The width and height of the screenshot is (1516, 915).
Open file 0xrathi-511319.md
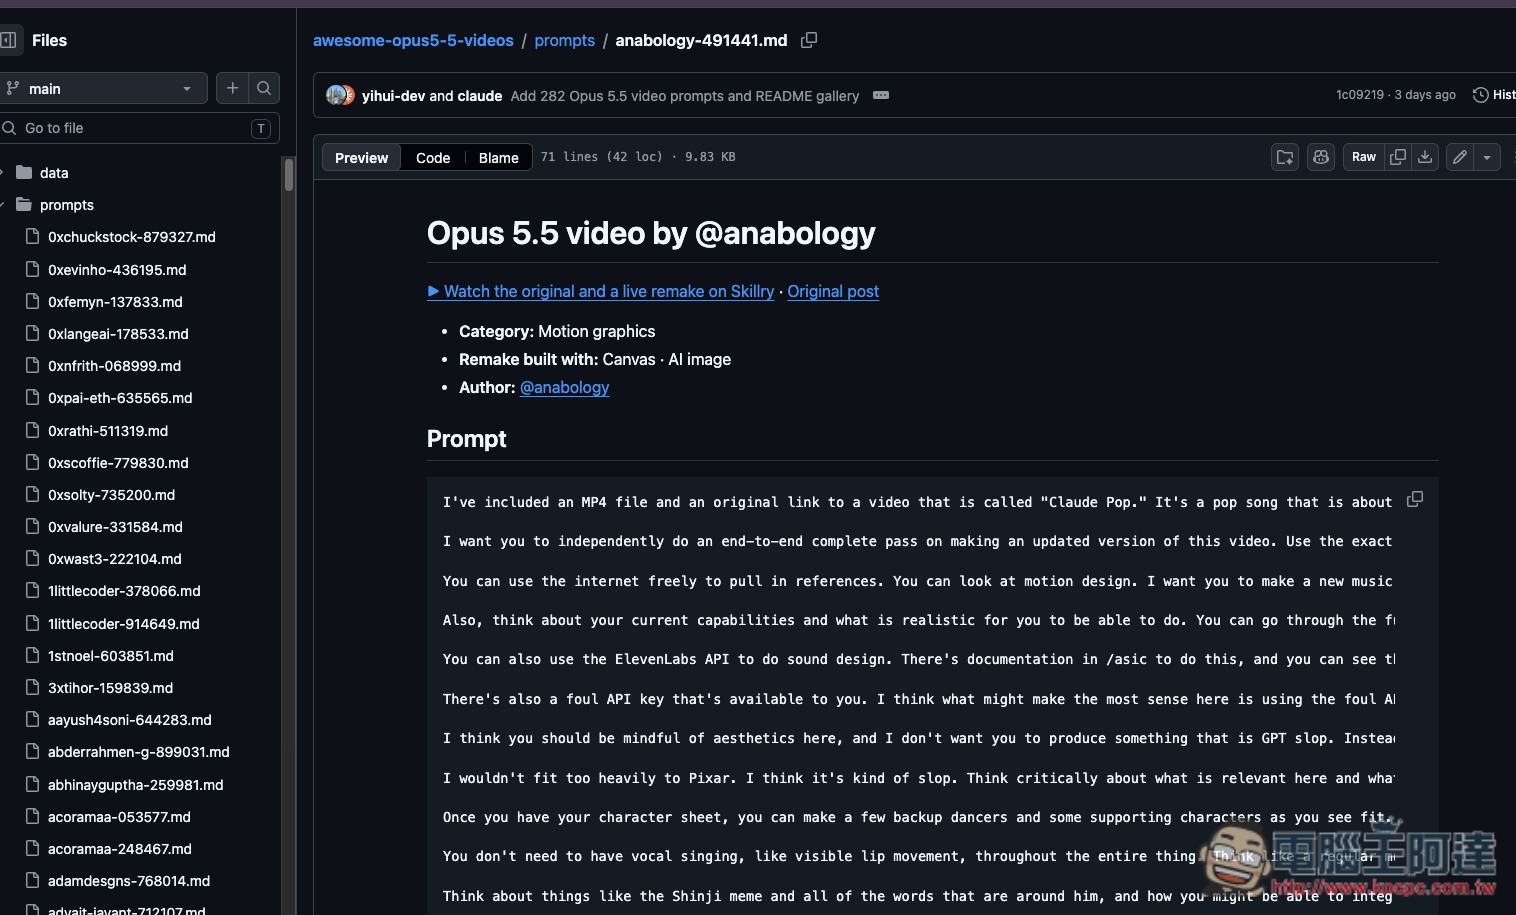(108, 431)
